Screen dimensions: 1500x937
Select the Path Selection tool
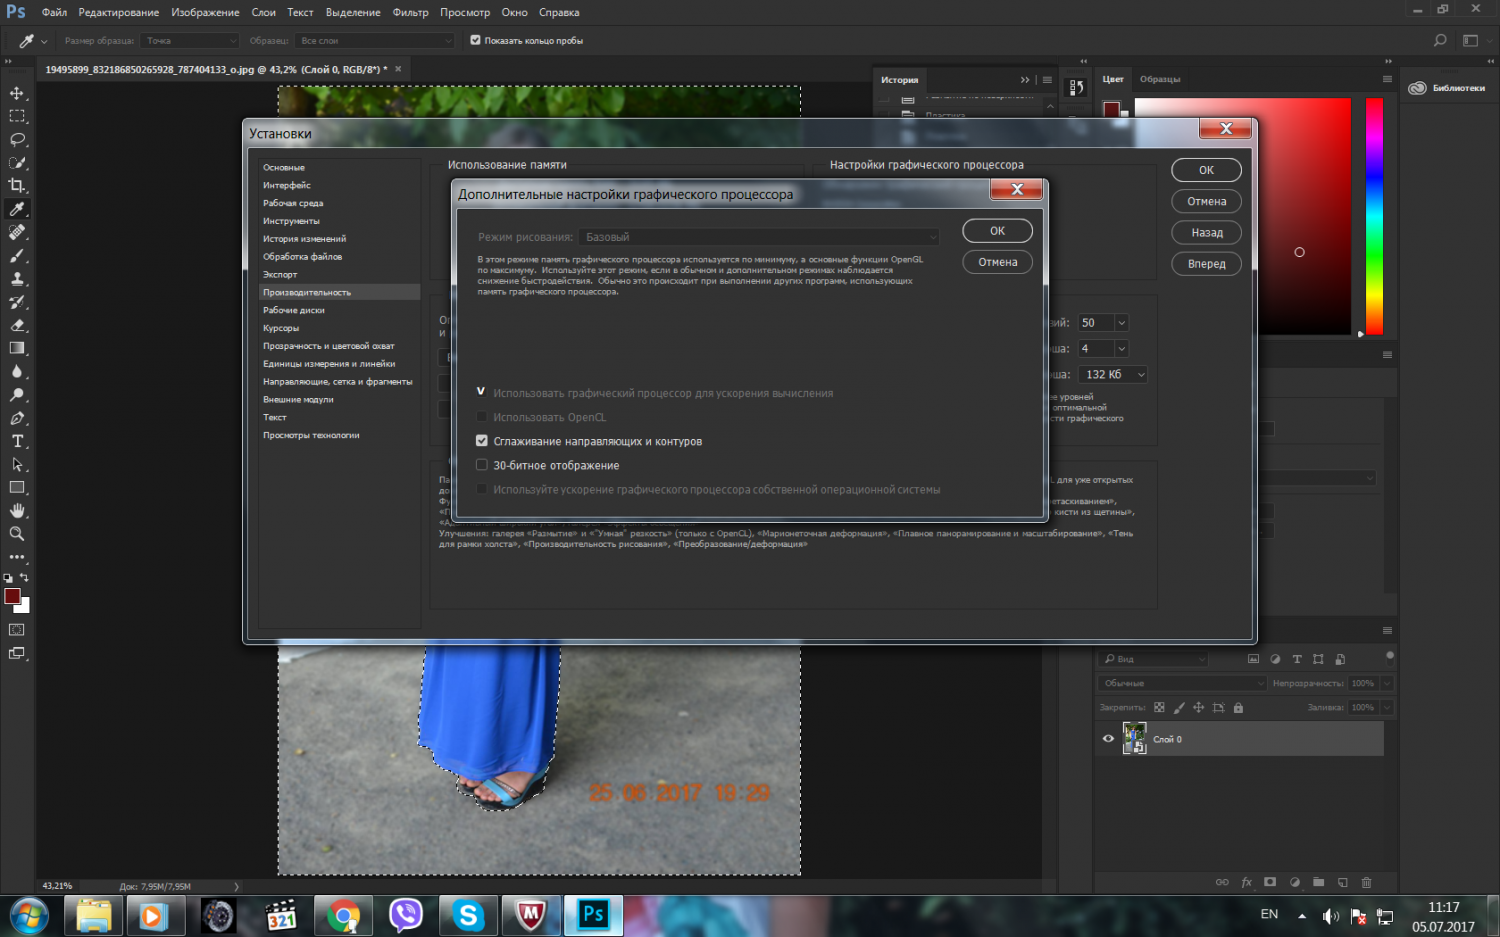tap(17, 464)
